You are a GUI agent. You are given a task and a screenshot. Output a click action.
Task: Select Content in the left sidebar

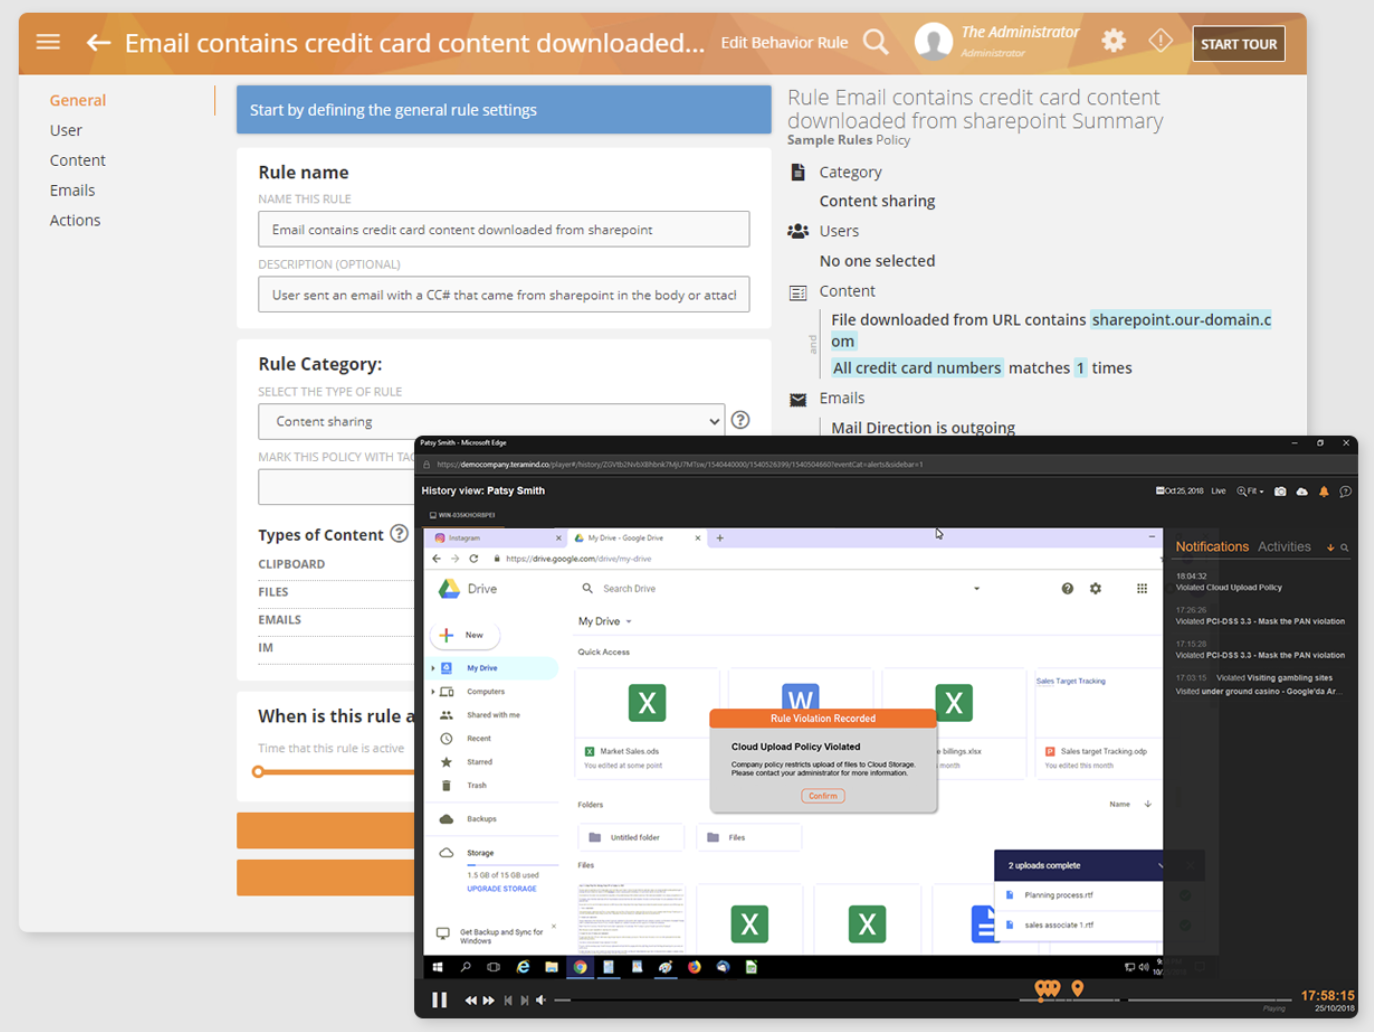(77, 160)
